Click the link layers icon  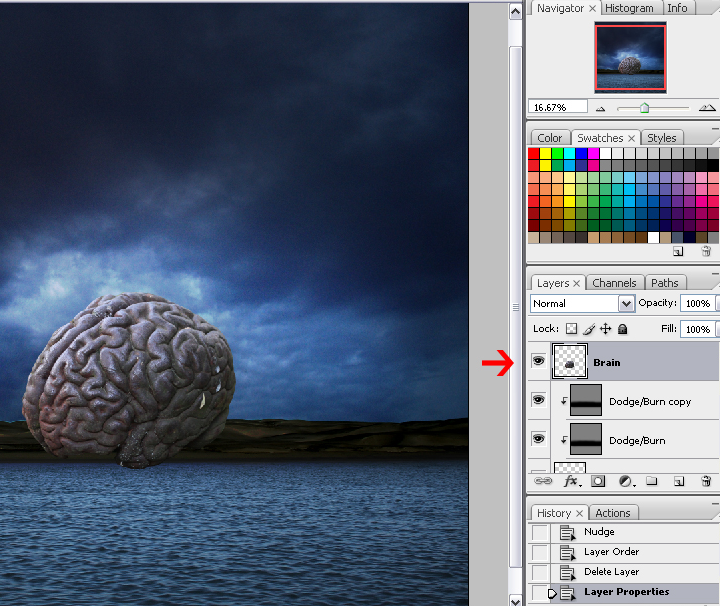coord(544,481)
